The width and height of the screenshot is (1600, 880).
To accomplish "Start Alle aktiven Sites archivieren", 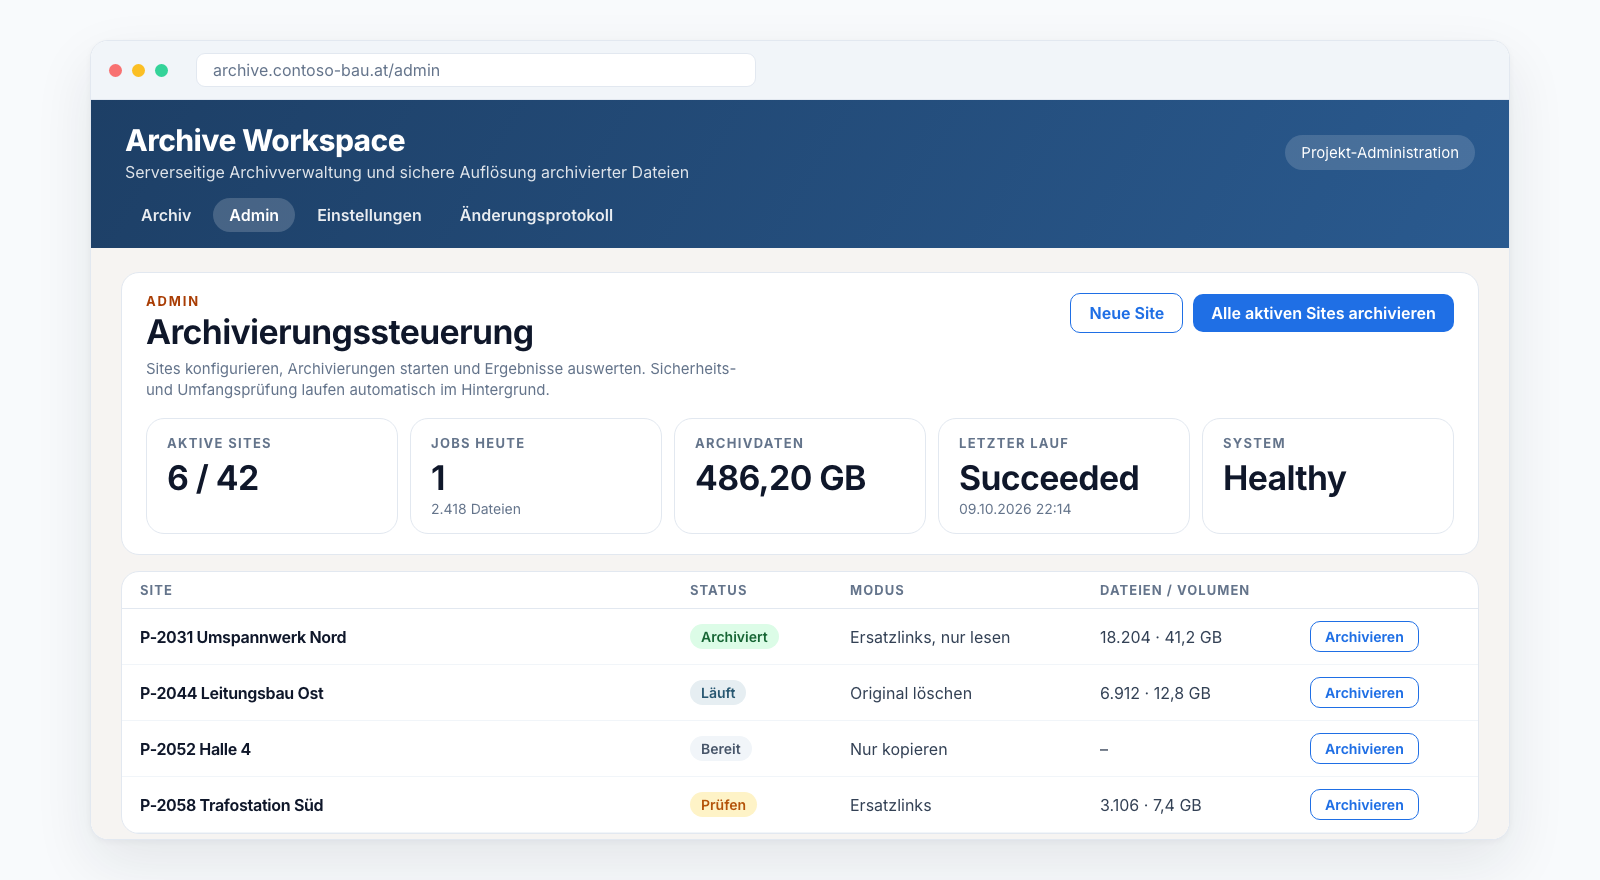I will click(1323, 313).
